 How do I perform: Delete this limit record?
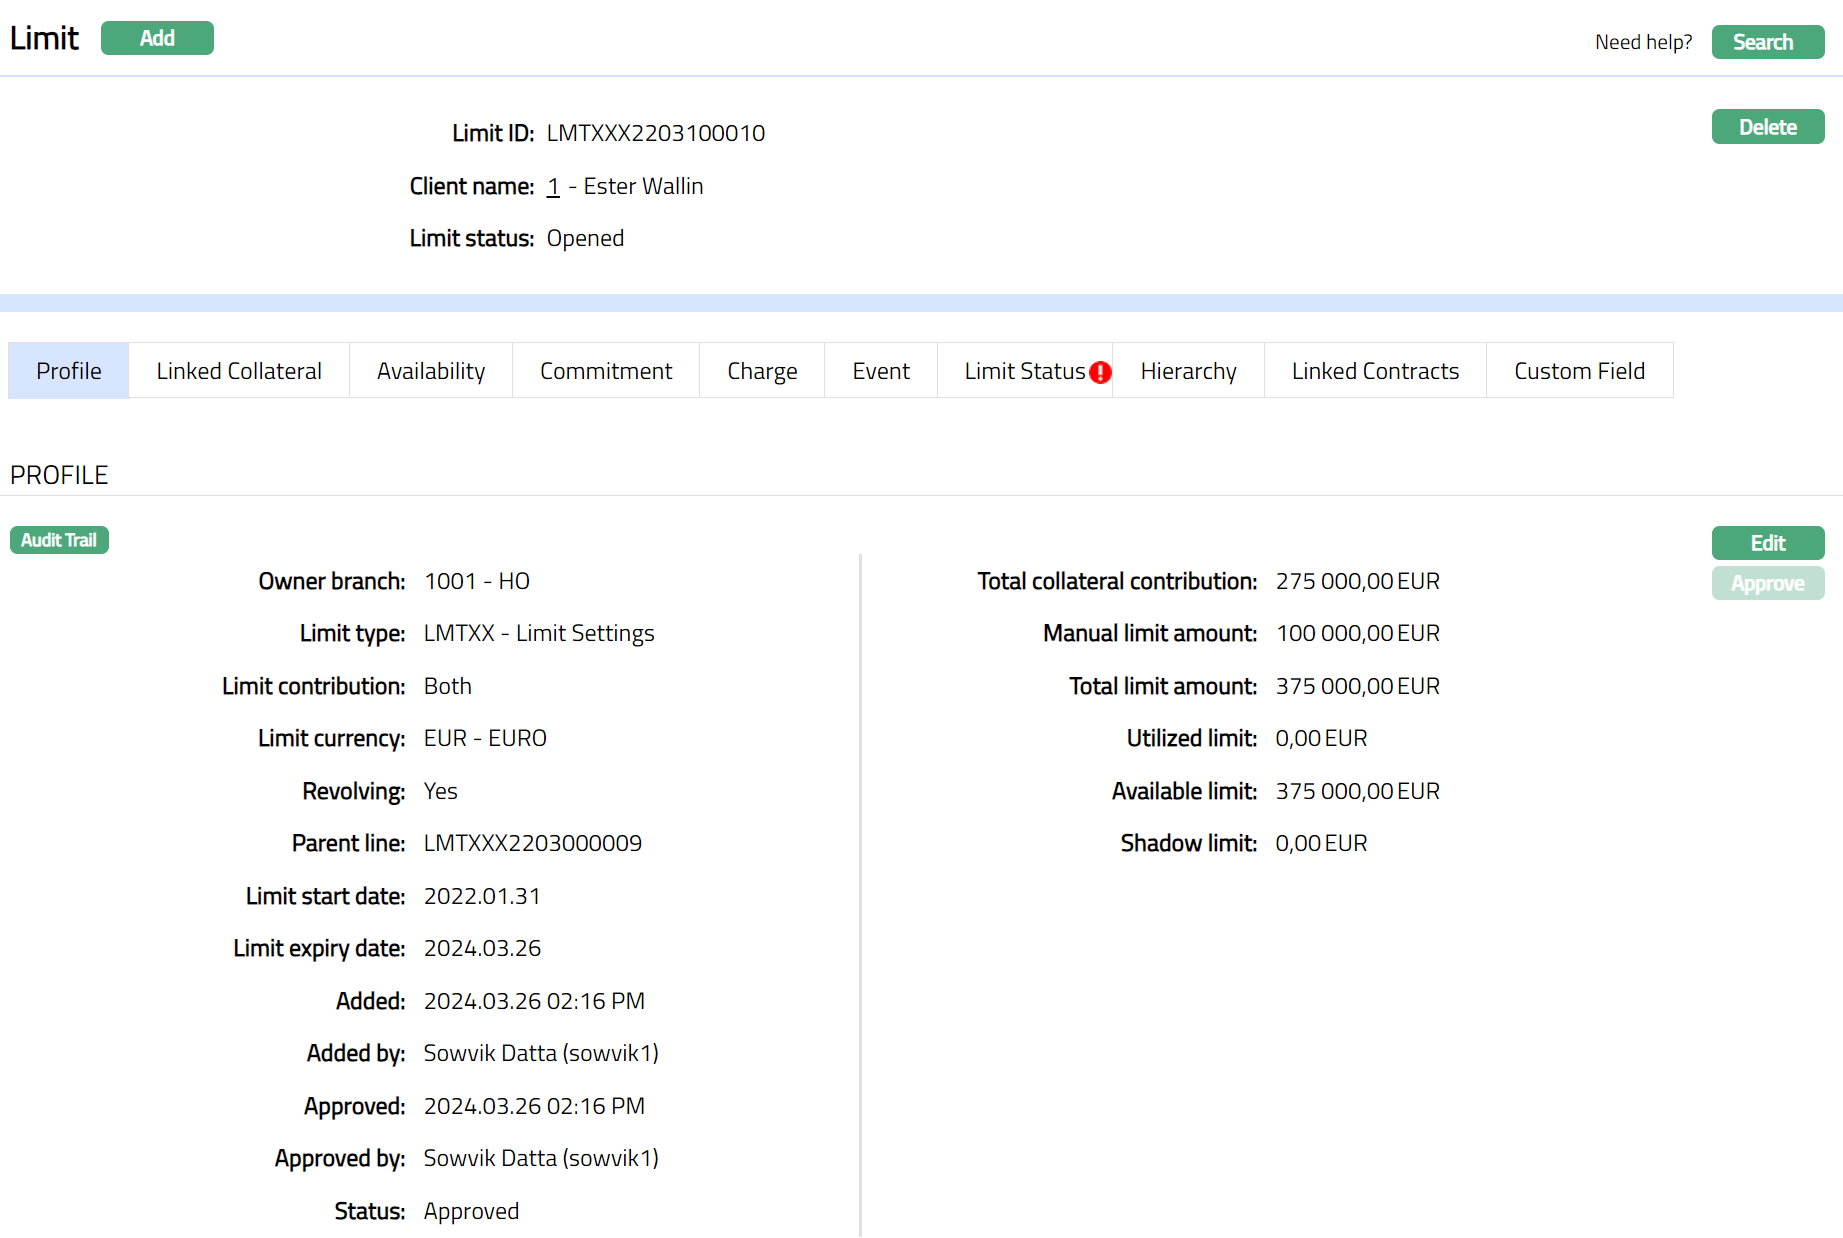[x=1767, y=127]
